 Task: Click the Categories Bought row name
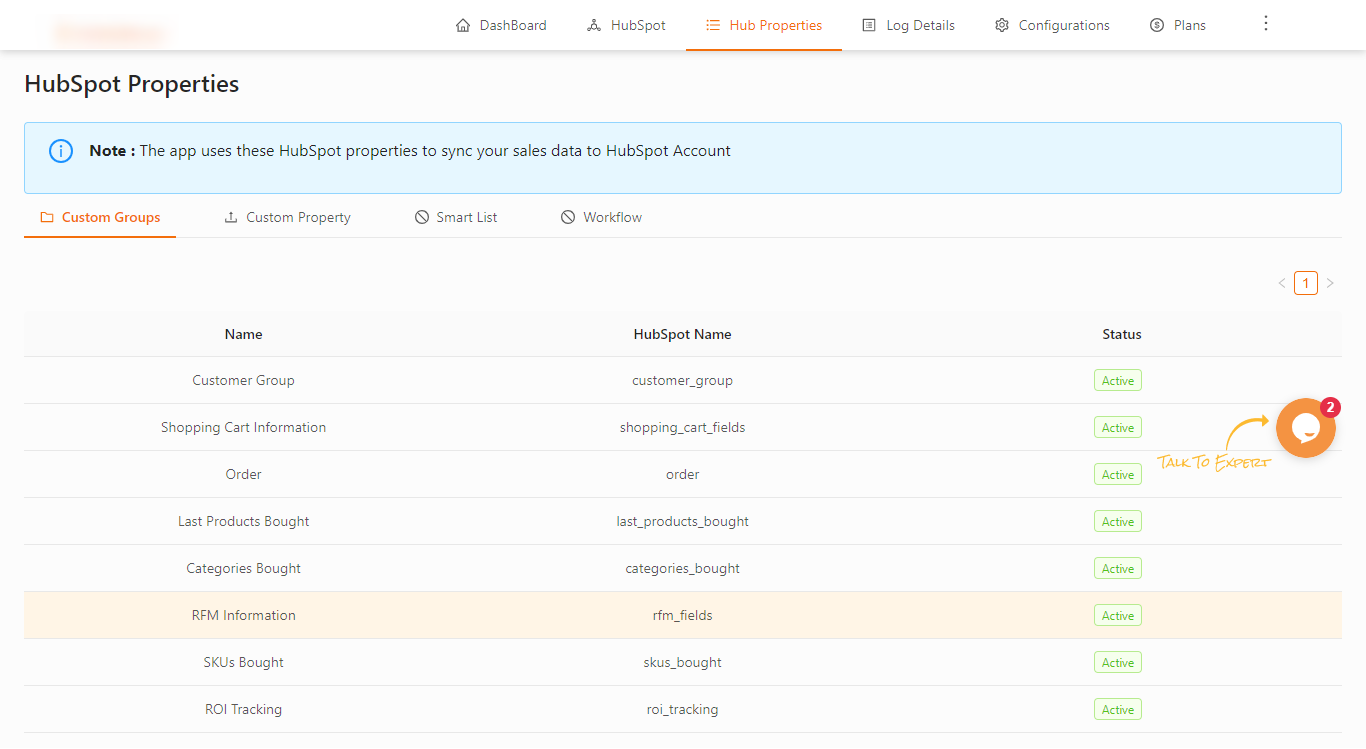(x=243, y=568)
